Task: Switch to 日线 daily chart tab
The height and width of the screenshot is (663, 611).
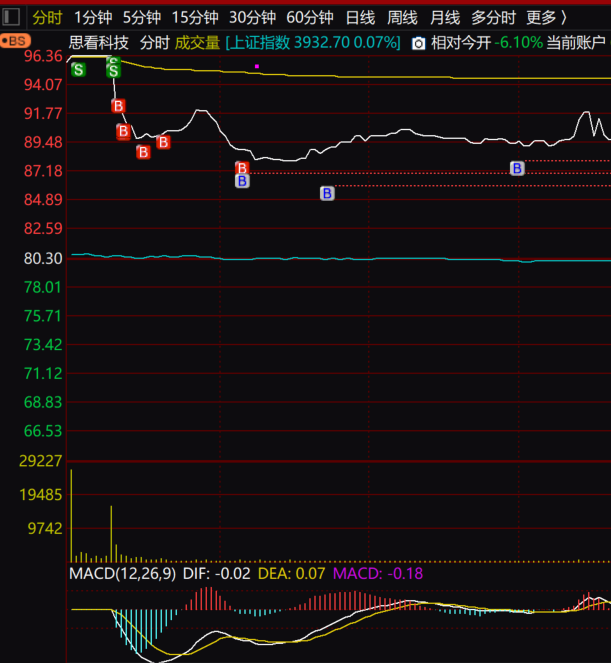Action: pyautogui.click(x=360, y=18)
